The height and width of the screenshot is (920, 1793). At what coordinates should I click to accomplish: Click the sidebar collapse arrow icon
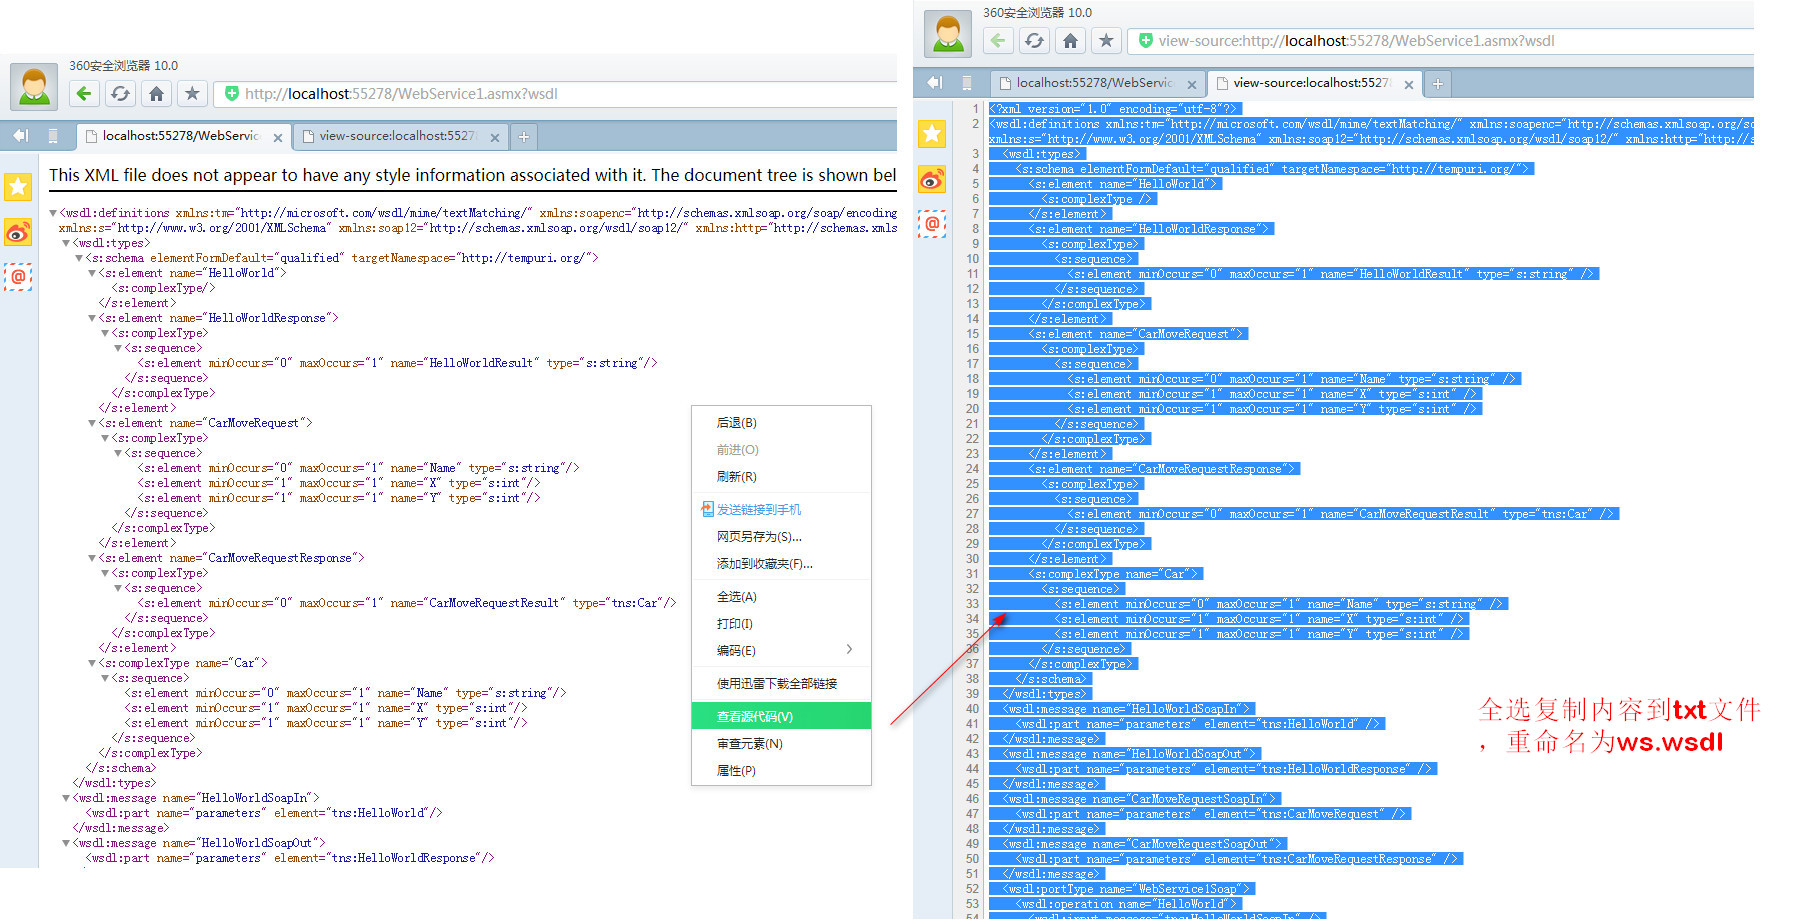click(x=18, y=136)
